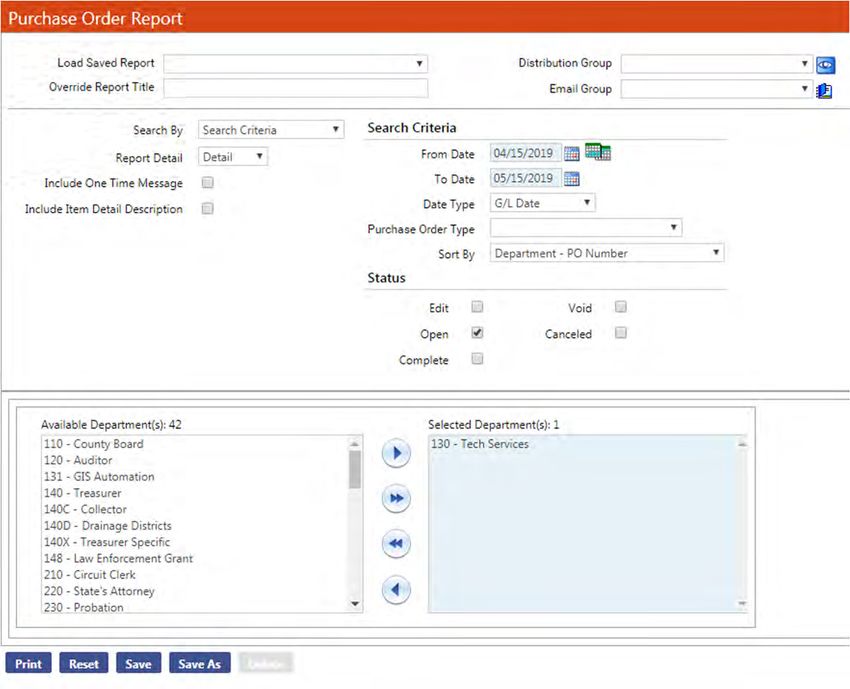This screenshot has width=850, height=689.
Task: Click the Print button
Action: point(28,664)
